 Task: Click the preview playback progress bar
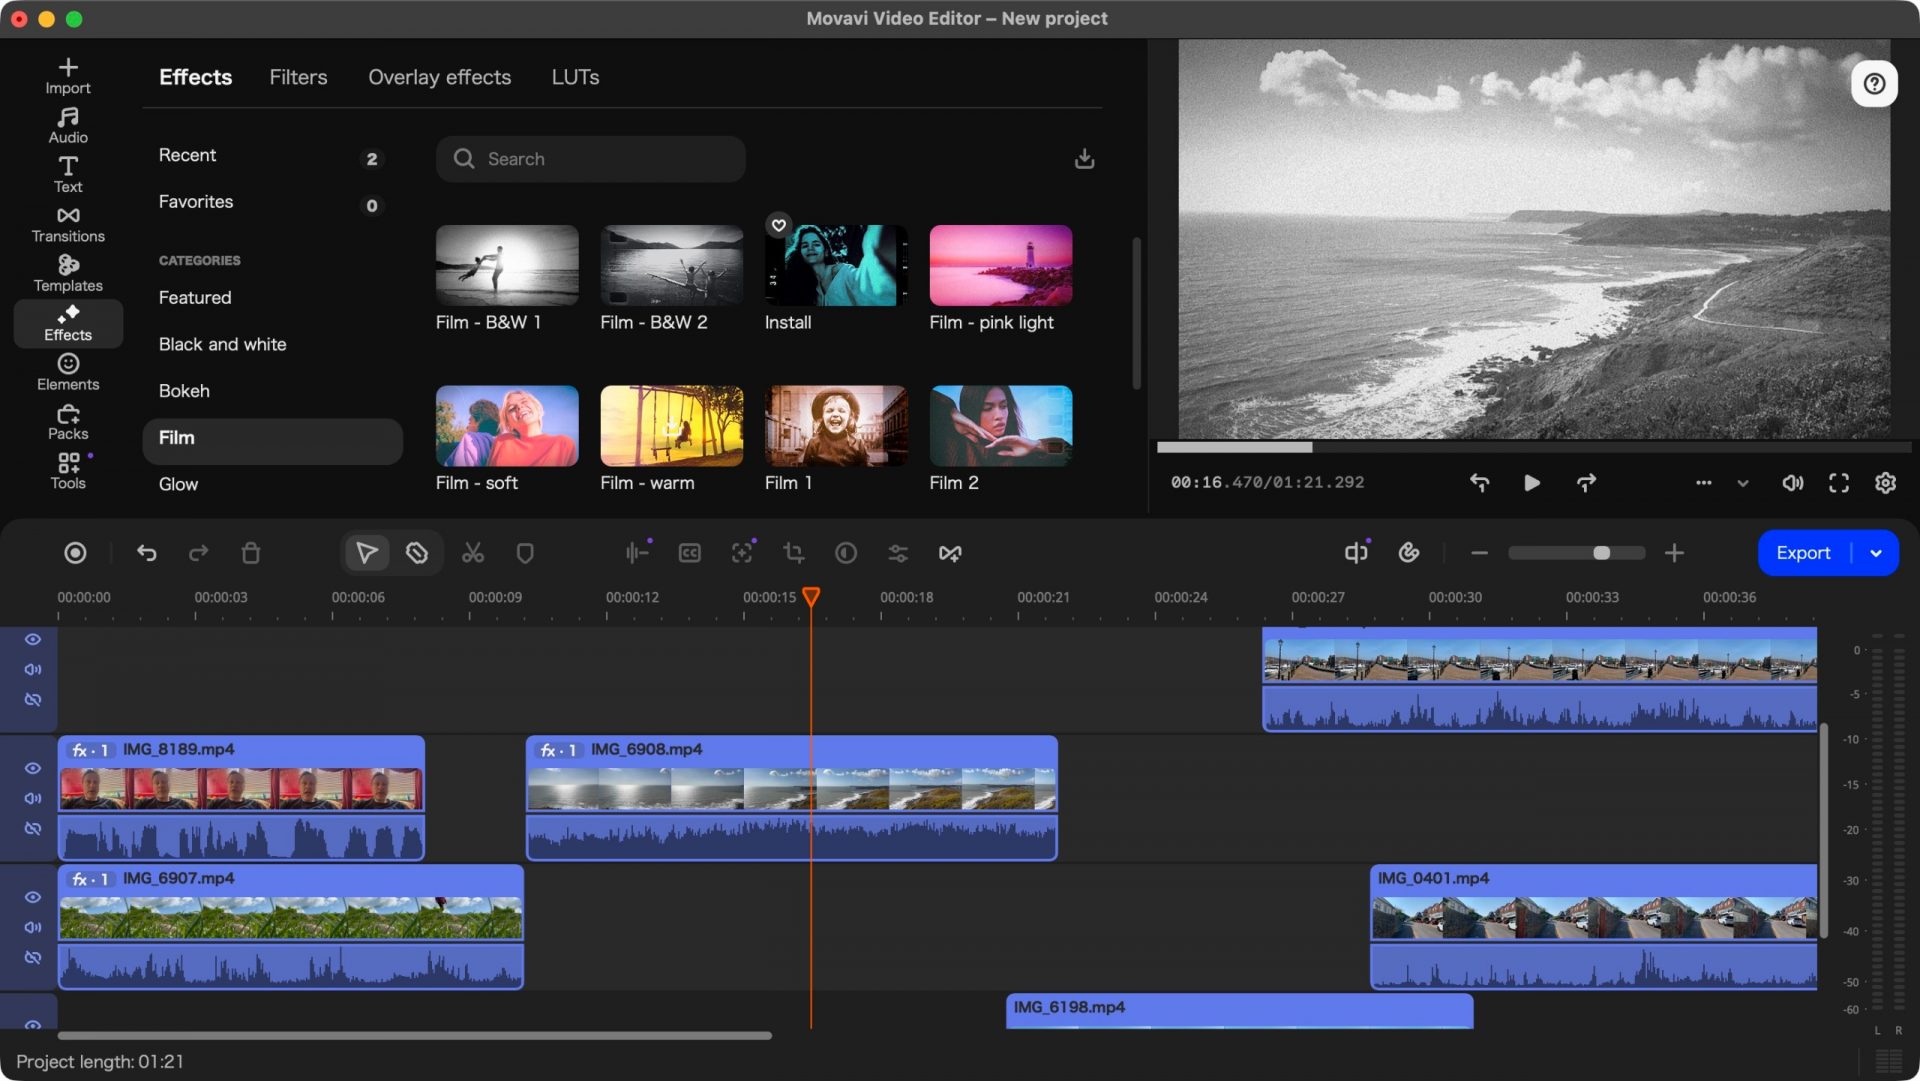(1533, 447)
